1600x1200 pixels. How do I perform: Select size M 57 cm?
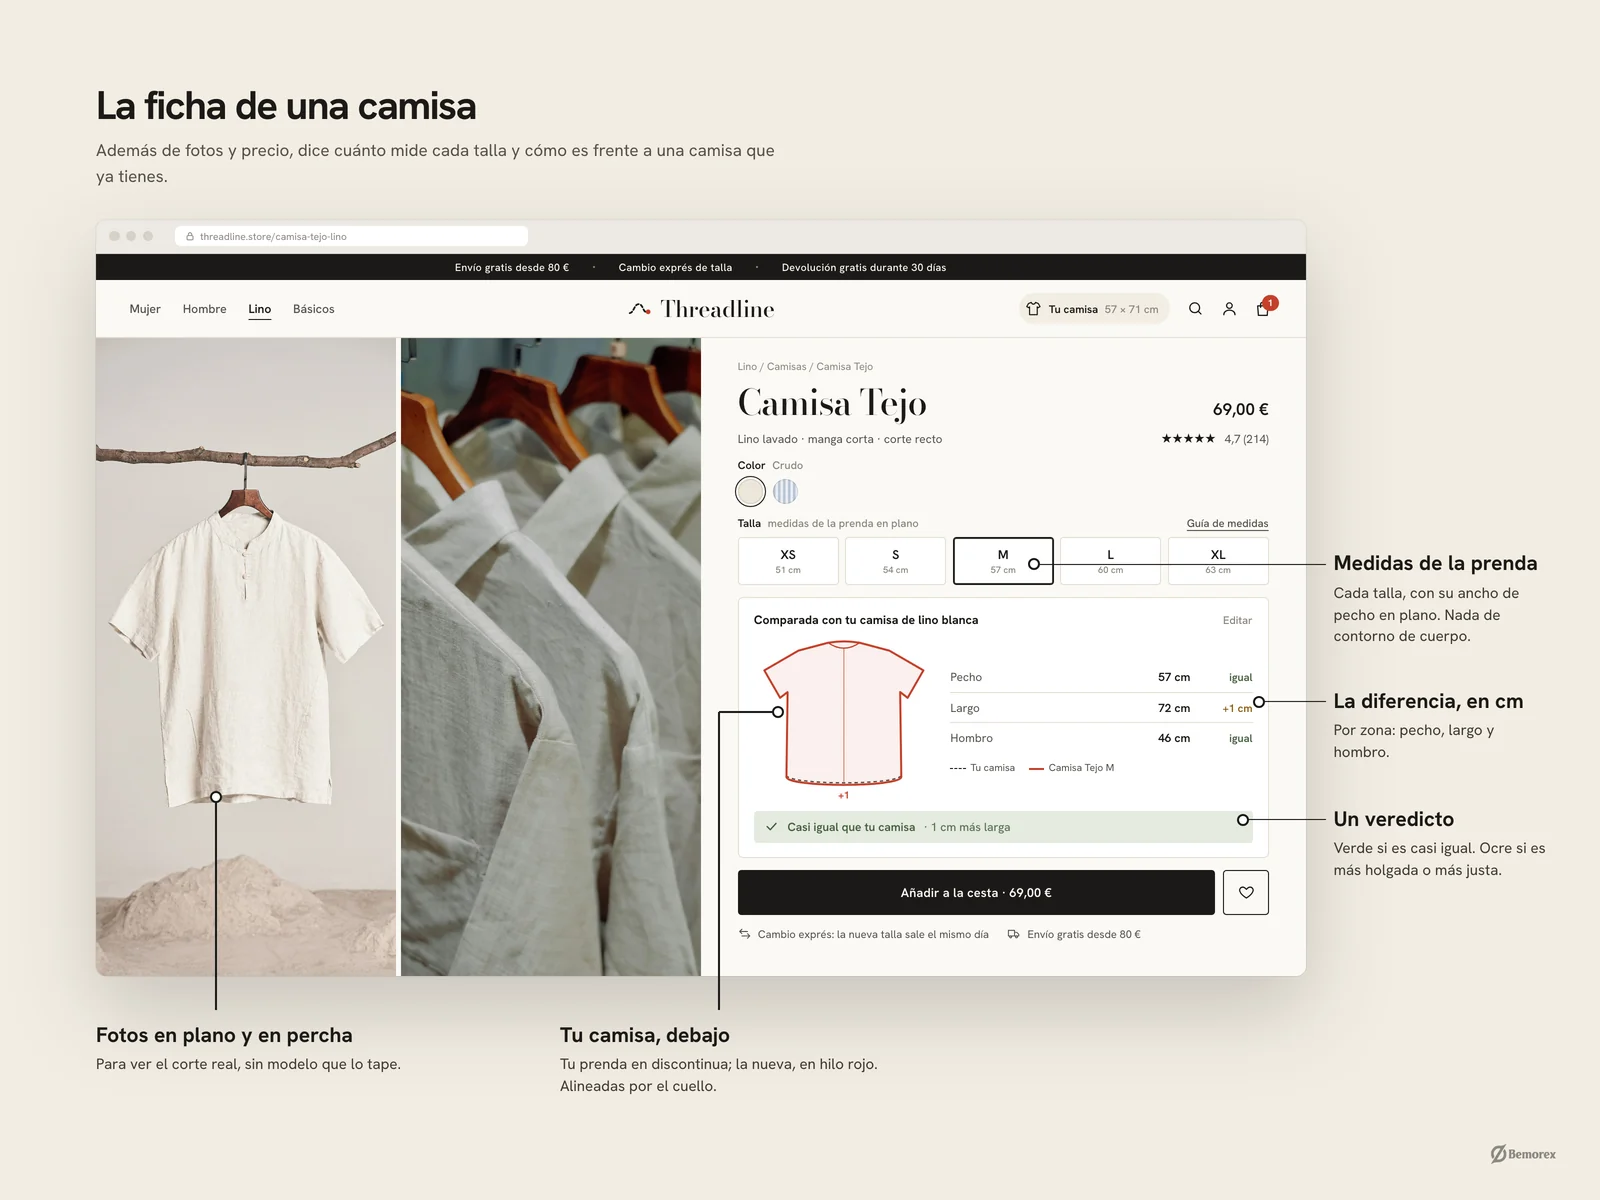pyautogui.click(x=1003, y=561)
